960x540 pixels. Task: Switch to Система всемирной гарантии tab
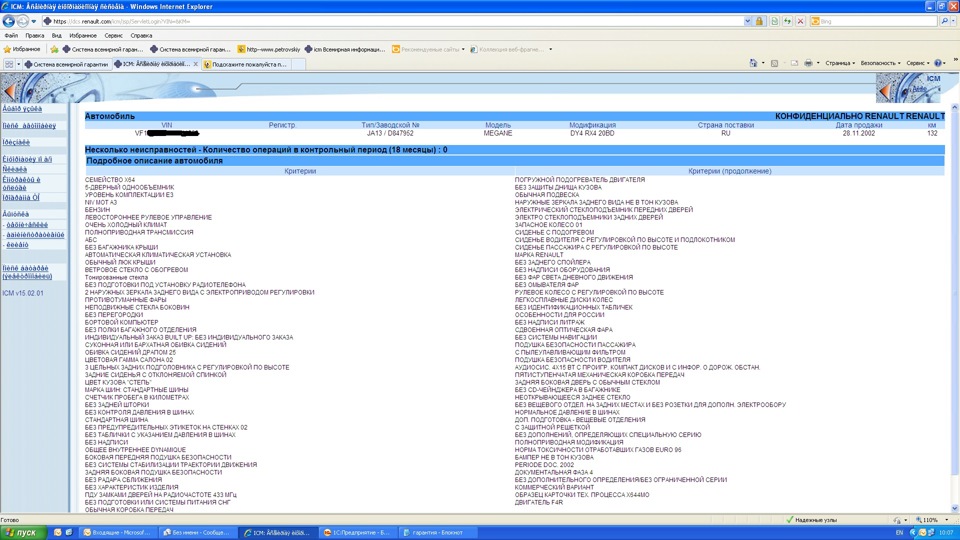tap(66, 64)
